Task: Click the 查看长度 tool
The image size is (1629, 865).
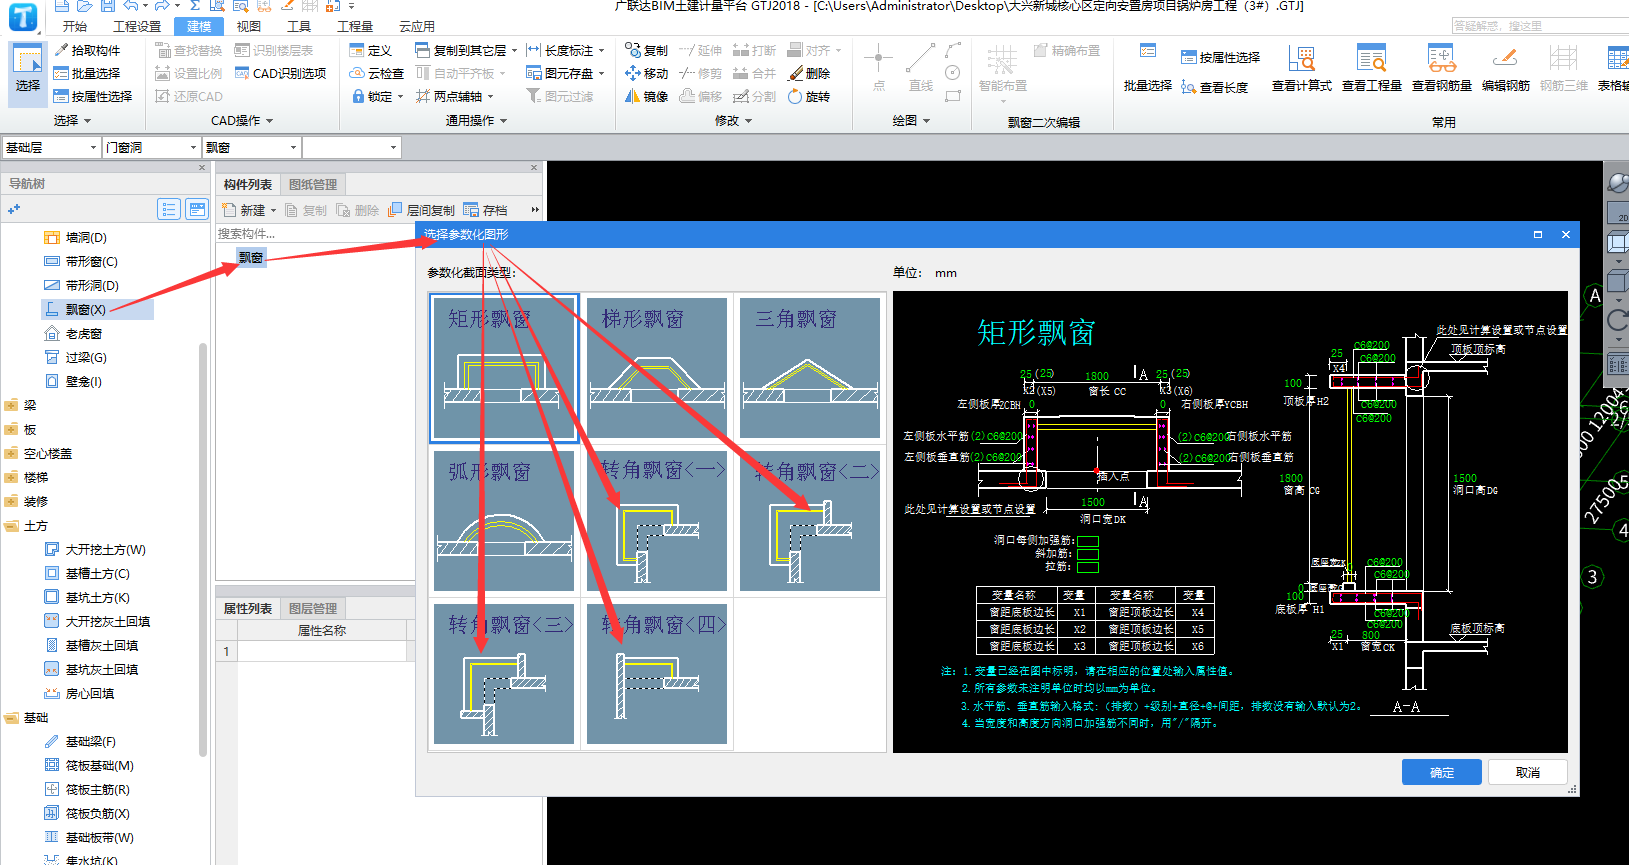Action: point(1214,87)
